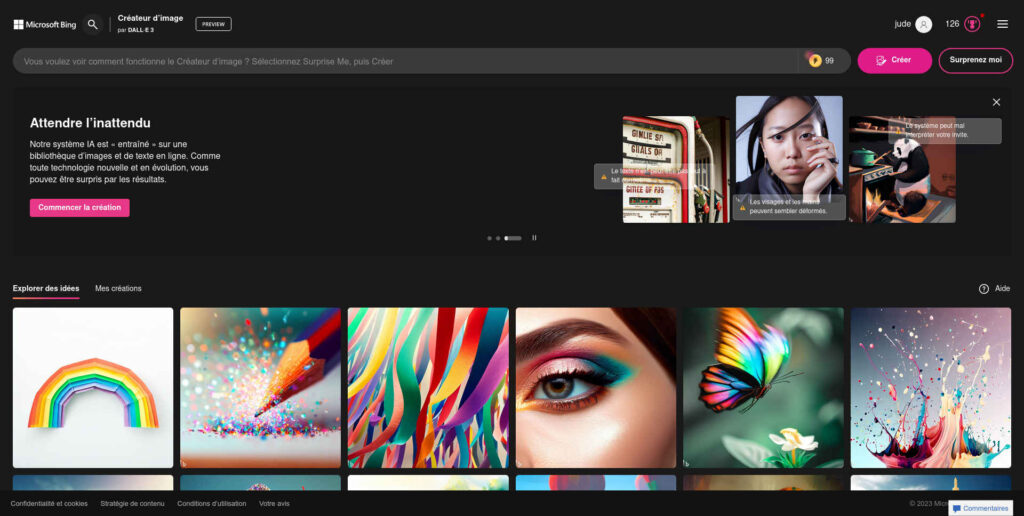Open Votre avis link
The image size is (1024, 516).
274,504
